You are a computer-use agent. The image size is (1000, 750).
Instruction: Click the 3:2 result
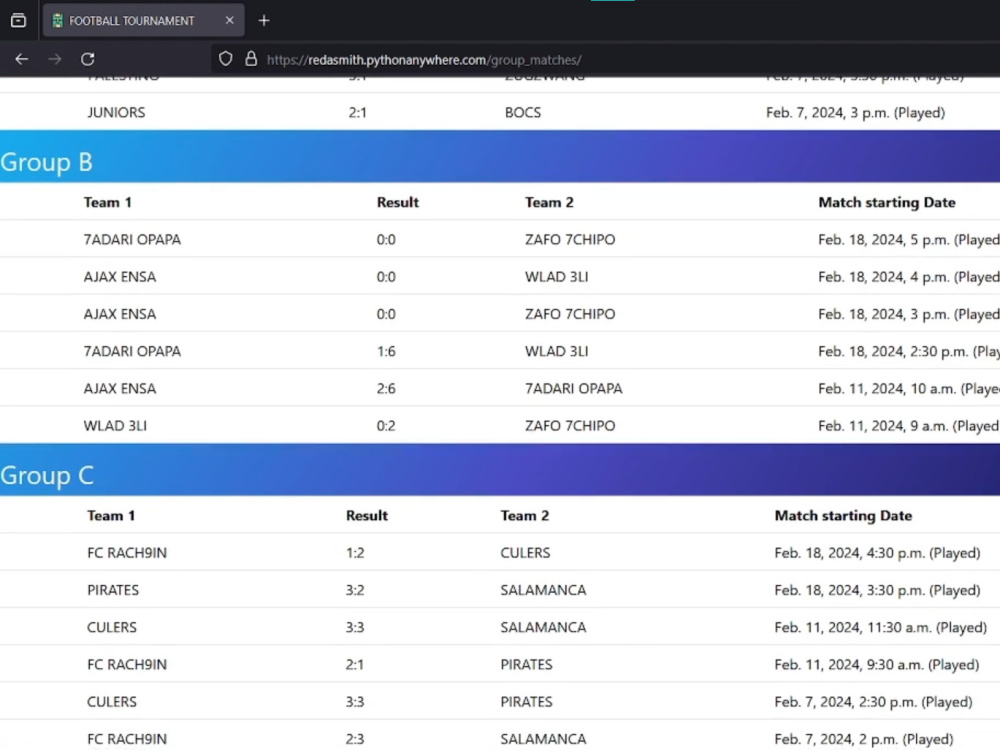355,590
